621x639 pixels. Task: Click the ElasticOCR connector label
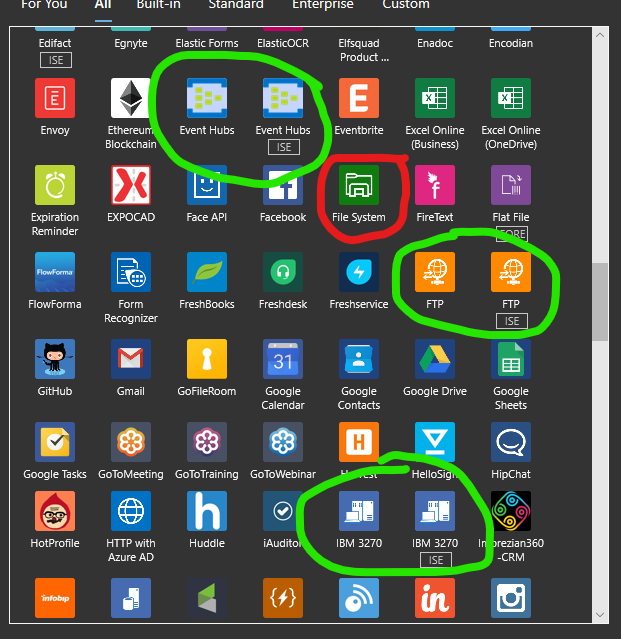tap(283, 43)
